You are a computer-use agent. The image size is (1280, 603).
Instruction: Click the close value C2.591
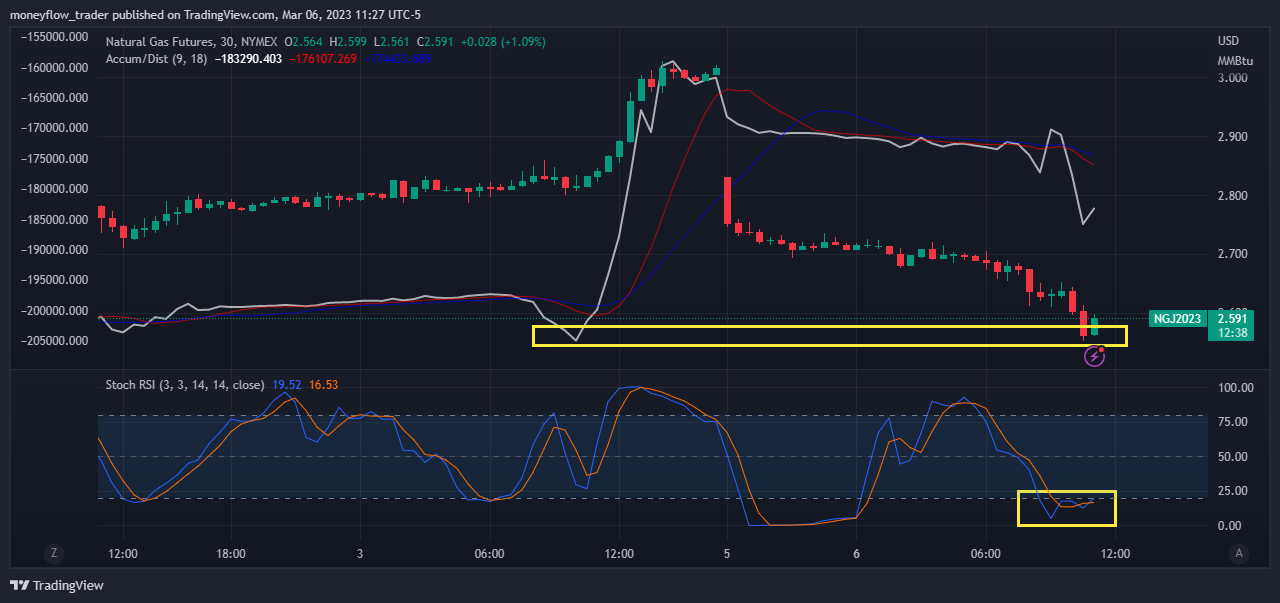[x=435, y=42]
